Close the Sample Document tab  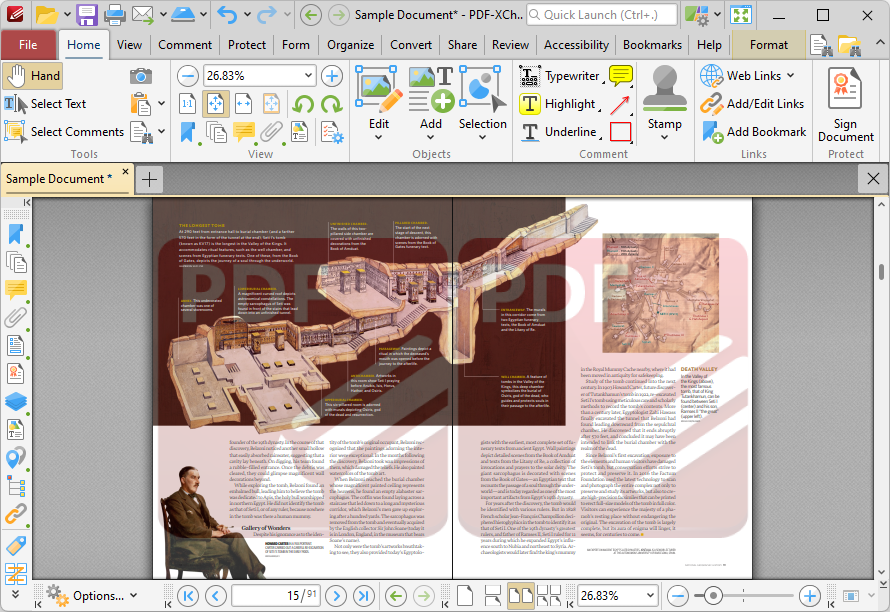point(125,171)
